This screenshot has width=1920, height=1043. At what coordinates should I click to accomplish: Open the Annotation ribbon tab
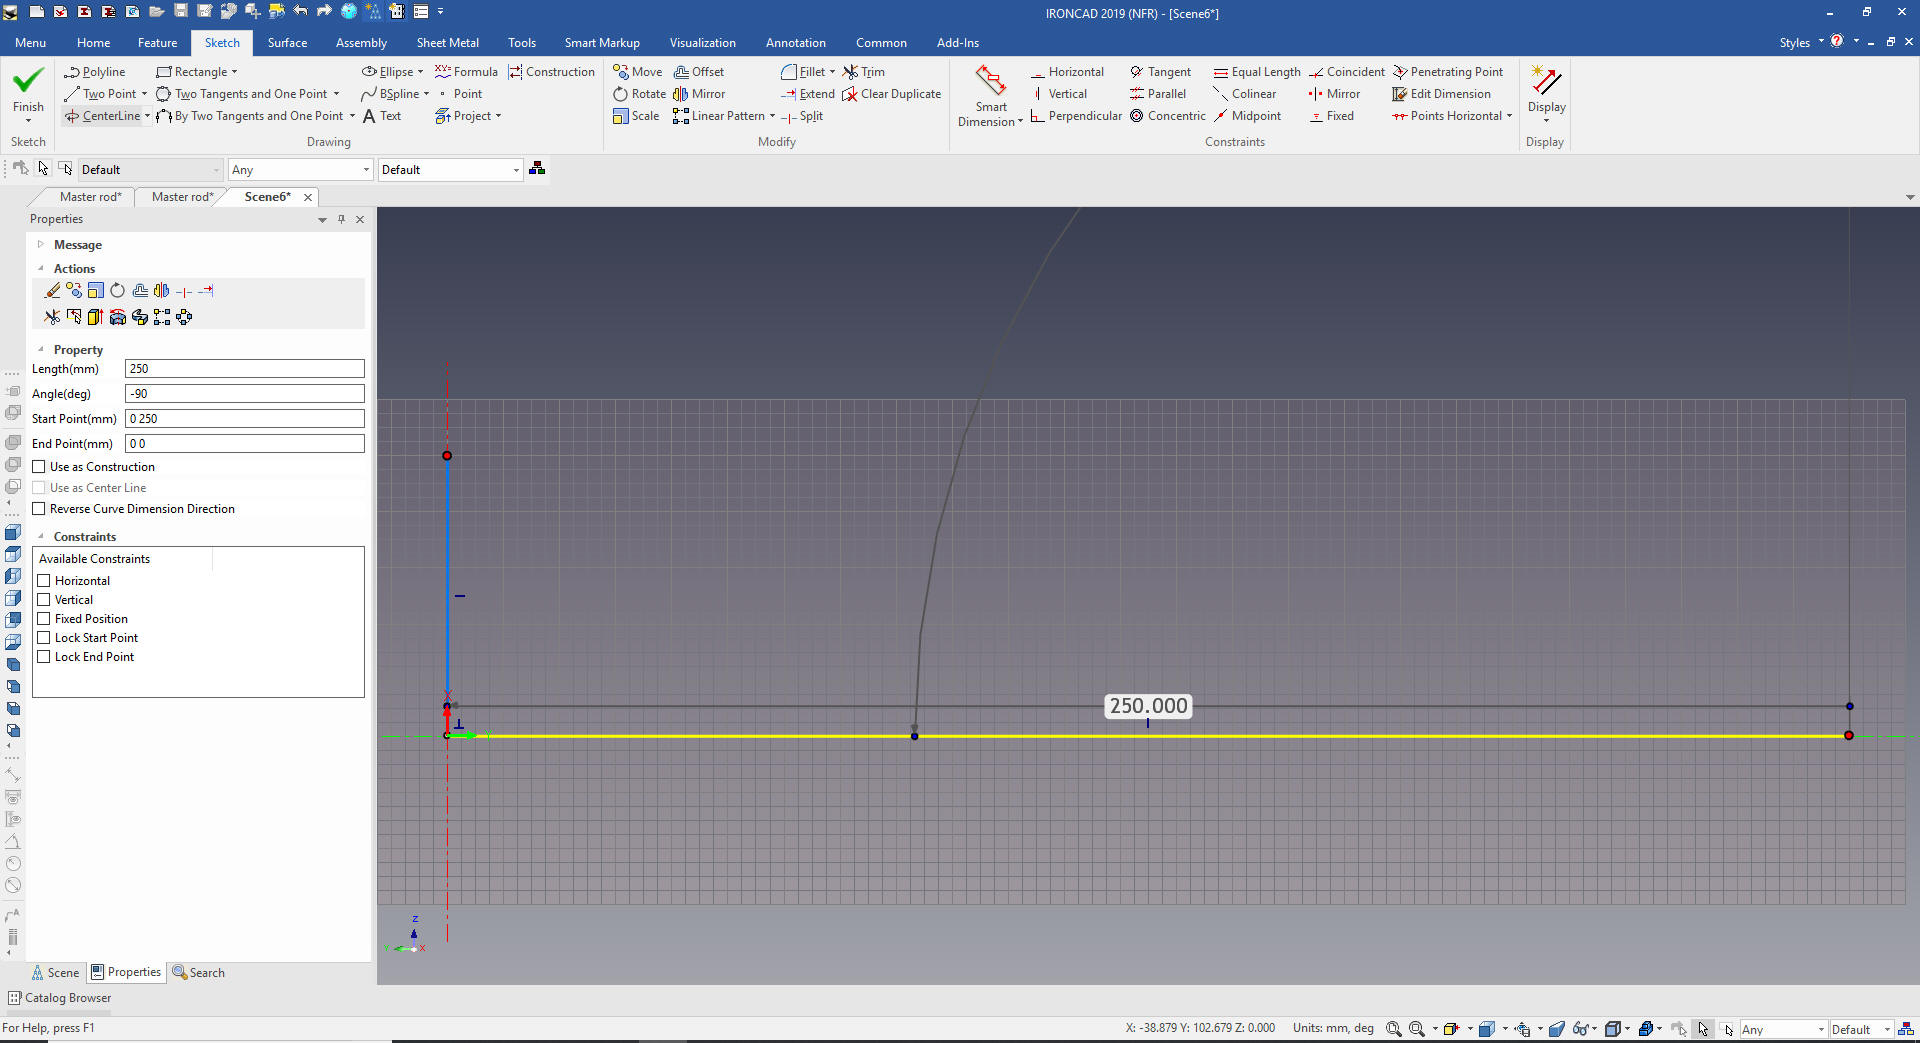795,43
